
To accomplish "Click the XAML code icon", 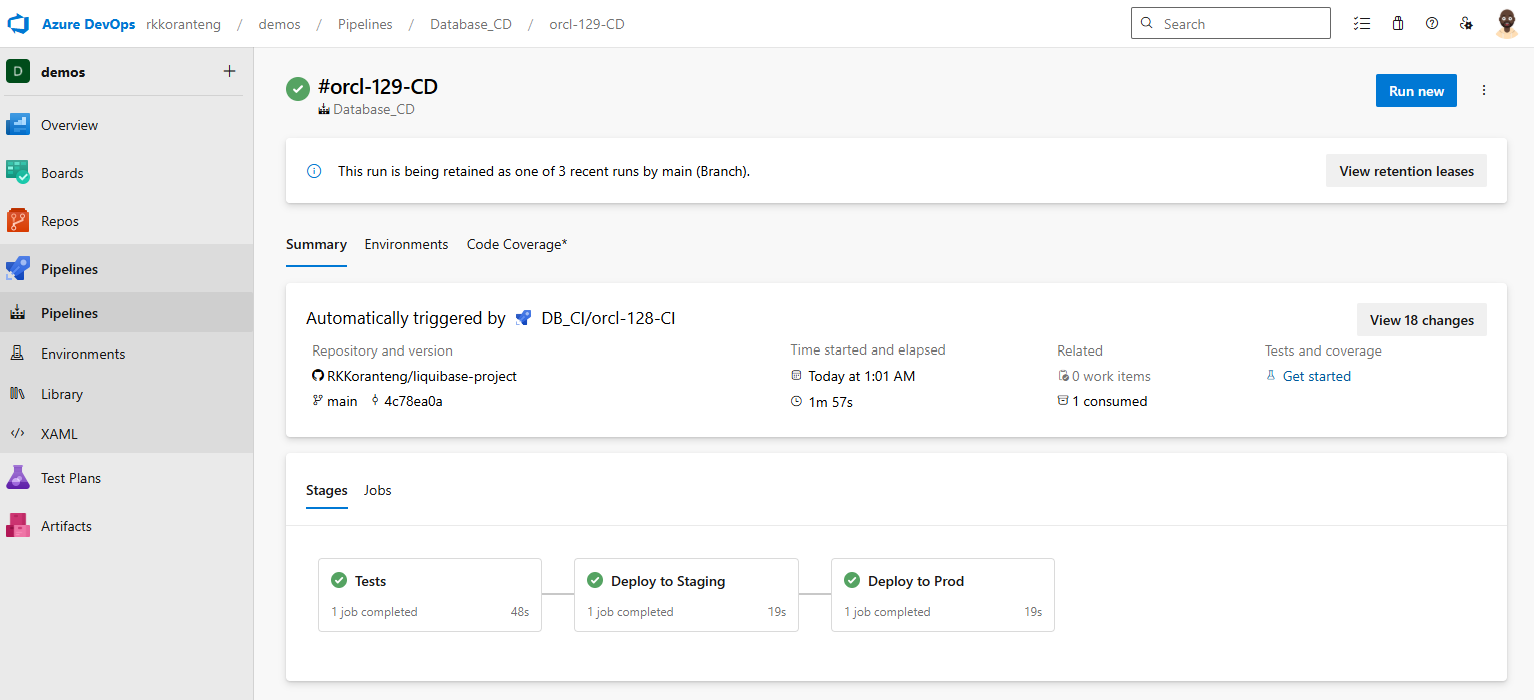I will point(18,434).
